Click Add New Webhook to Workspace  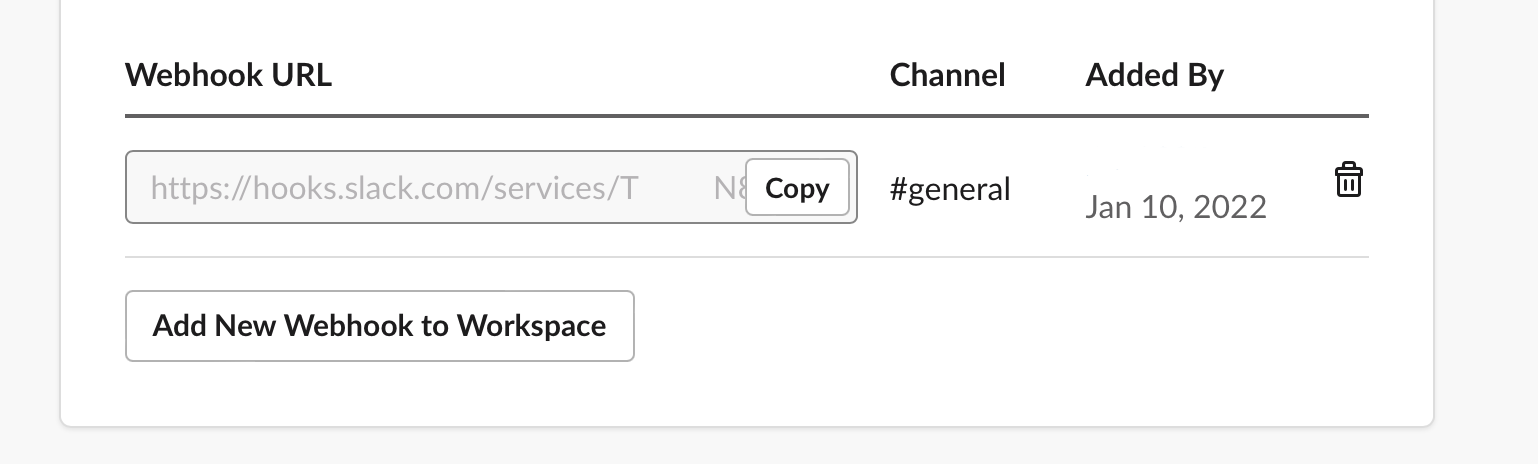click(379, 326)
